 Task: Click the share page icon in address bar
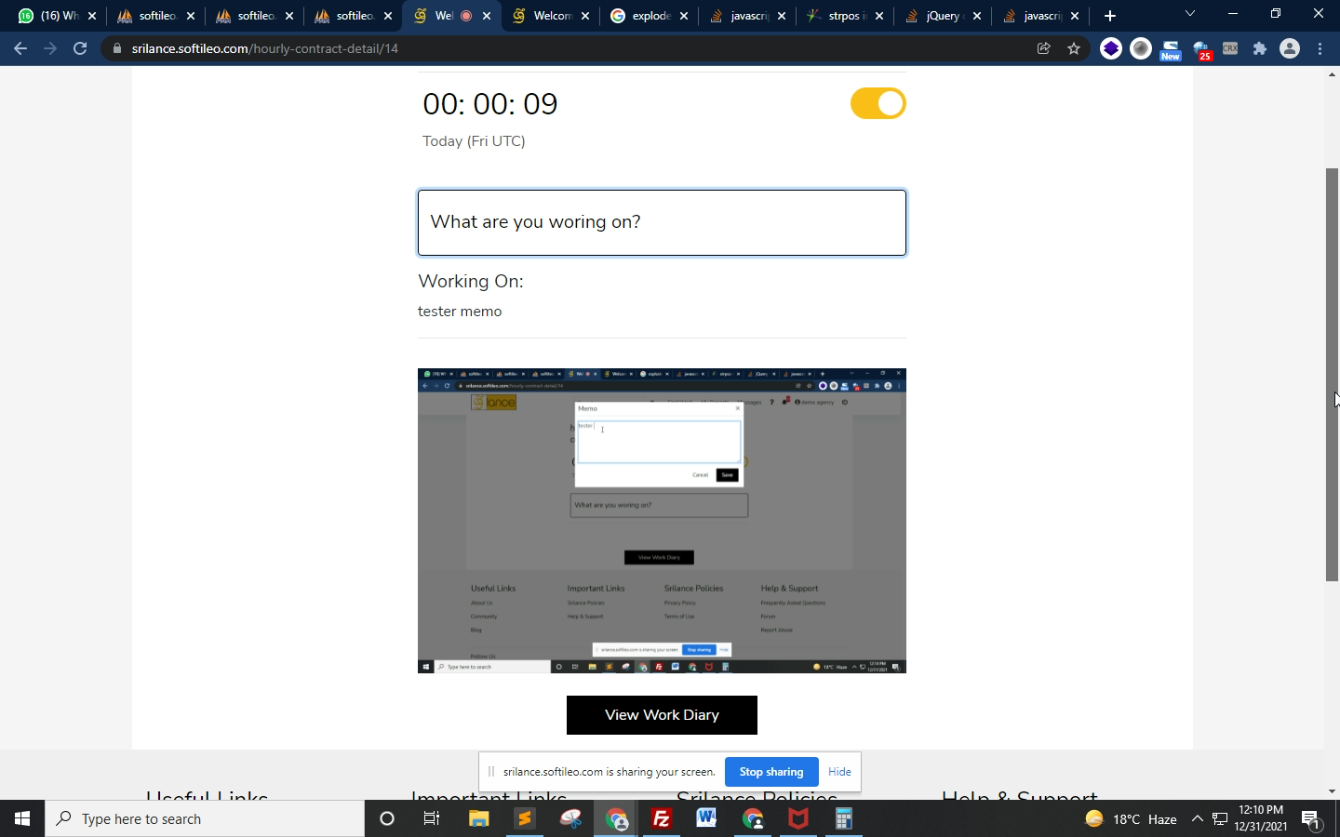coord(1043,48)
